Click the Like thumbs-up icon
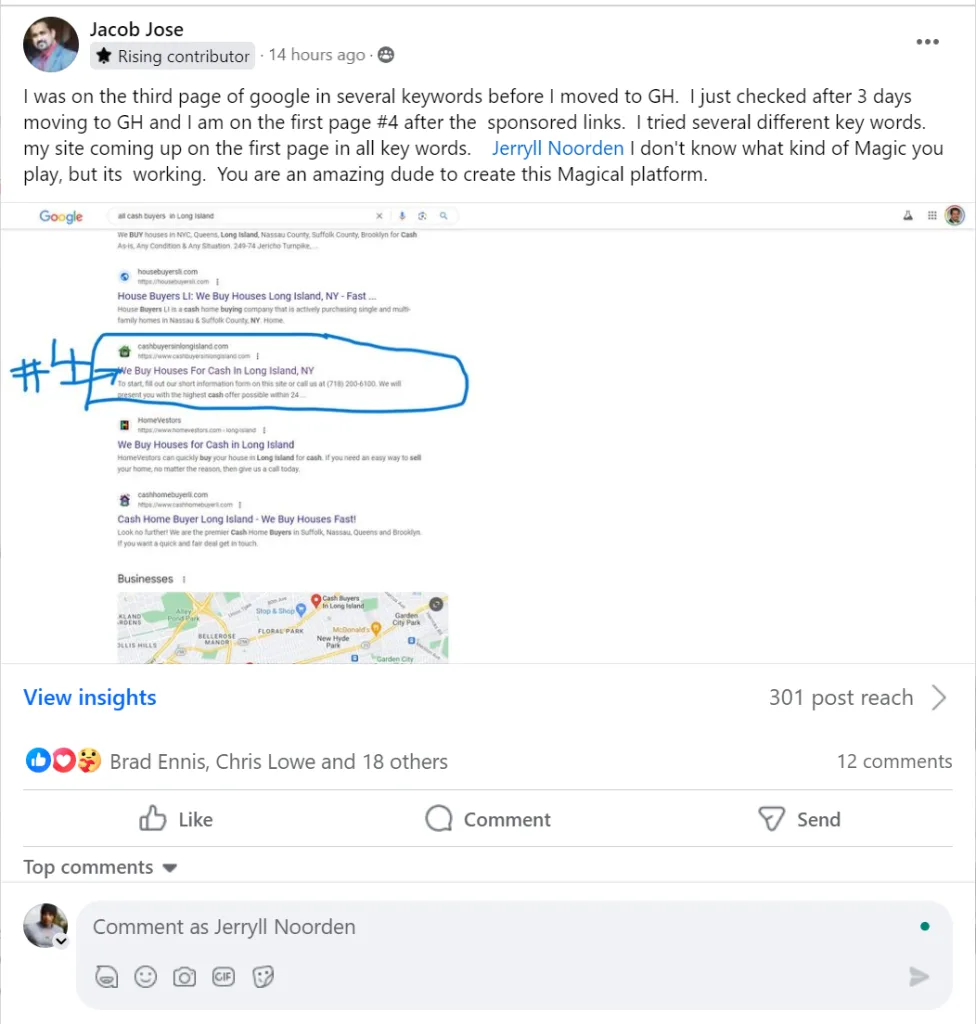This screenshot has height=1024, width=976. tap(152, 818)
